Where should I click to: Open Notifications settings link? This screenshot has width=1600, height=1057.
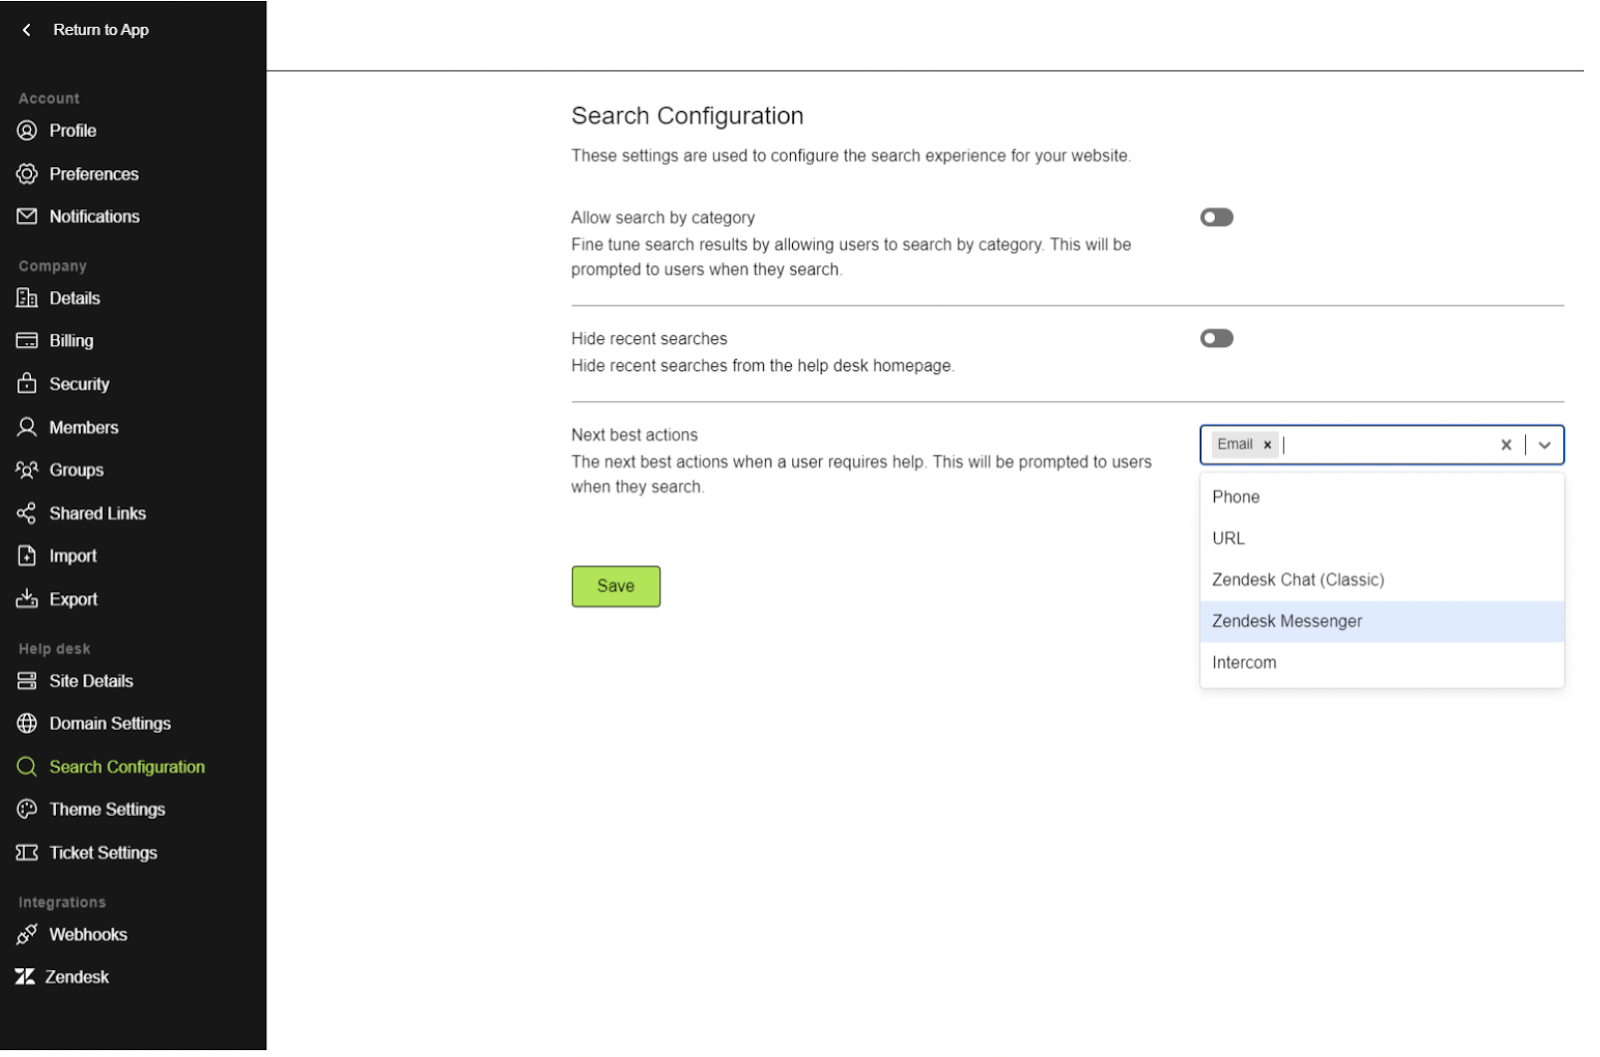tap(95, 217)
